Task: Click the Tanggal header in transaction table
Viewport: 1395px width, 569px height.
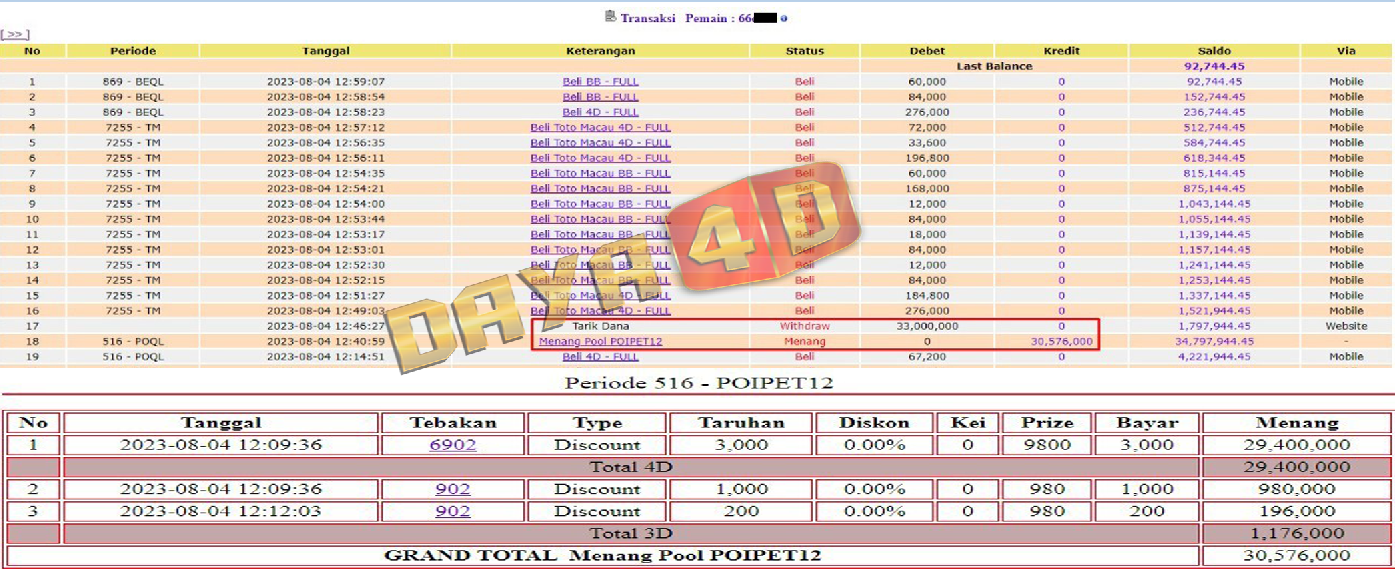Action: [325, 51]
